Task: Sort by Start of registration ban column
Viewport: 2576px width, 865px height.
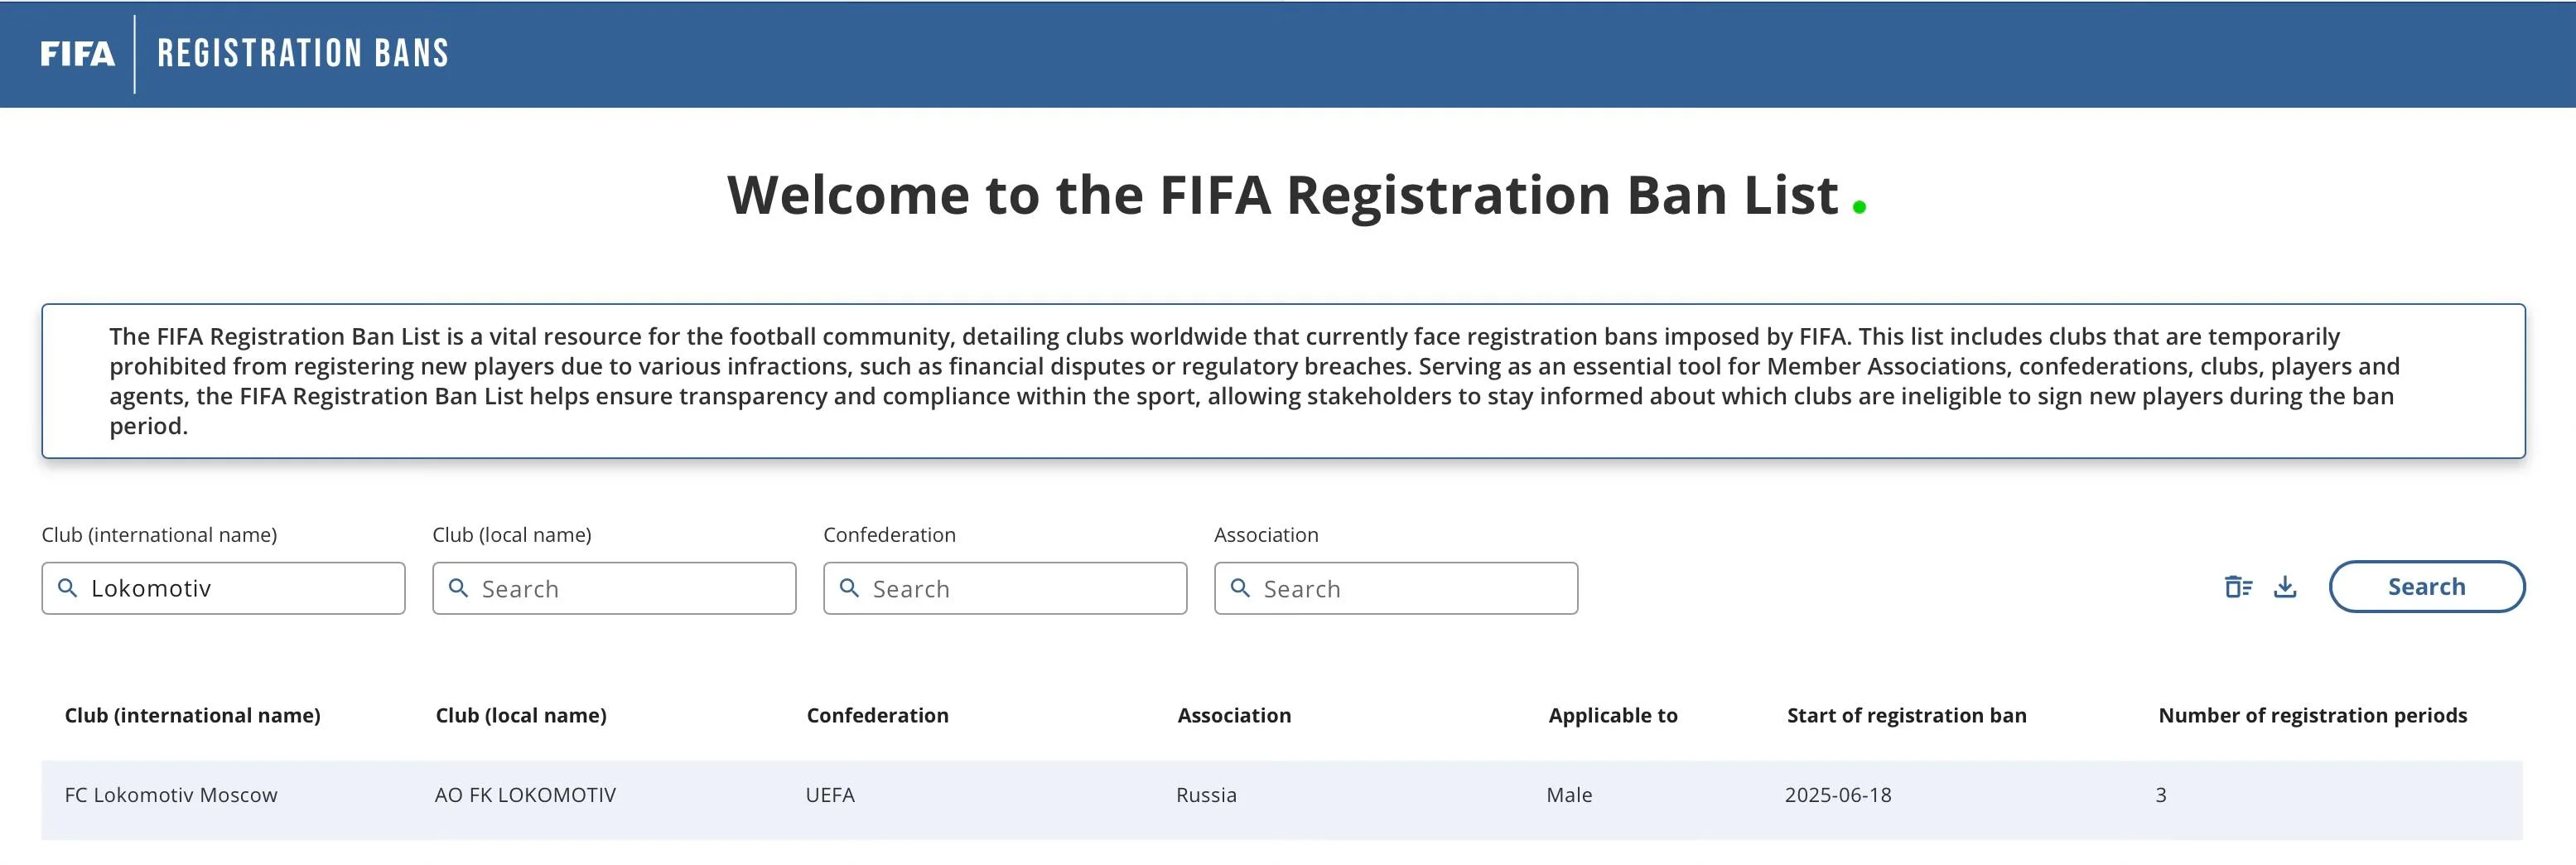Action: tap(1906, 716)
